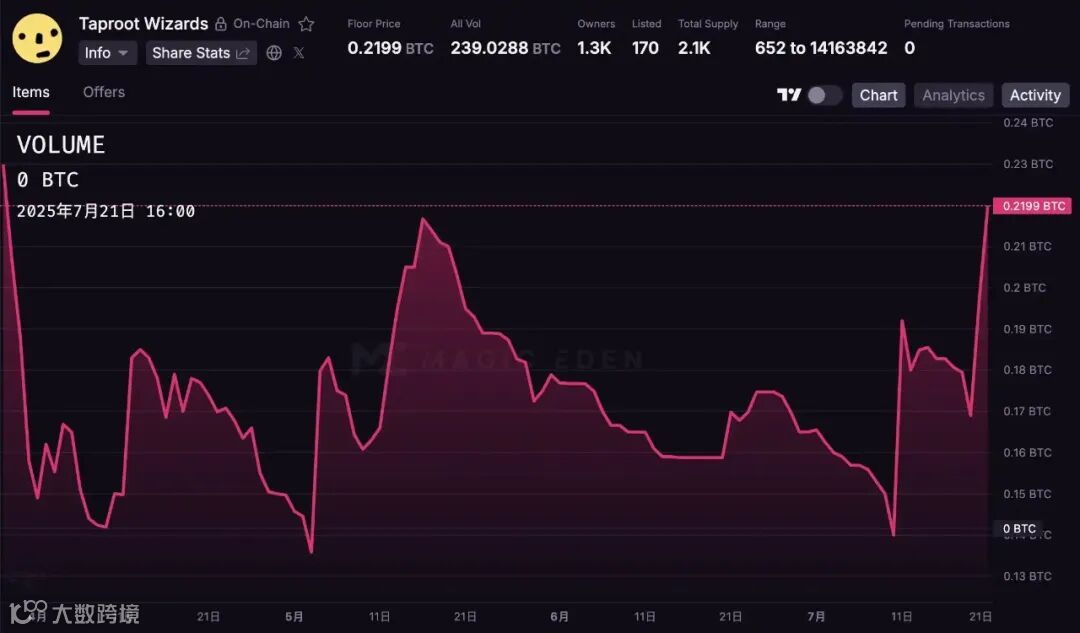This screenshot has height=633, width=1080.
Task: Click the 7月 date axis label
Action: click(x=816, y=616)
